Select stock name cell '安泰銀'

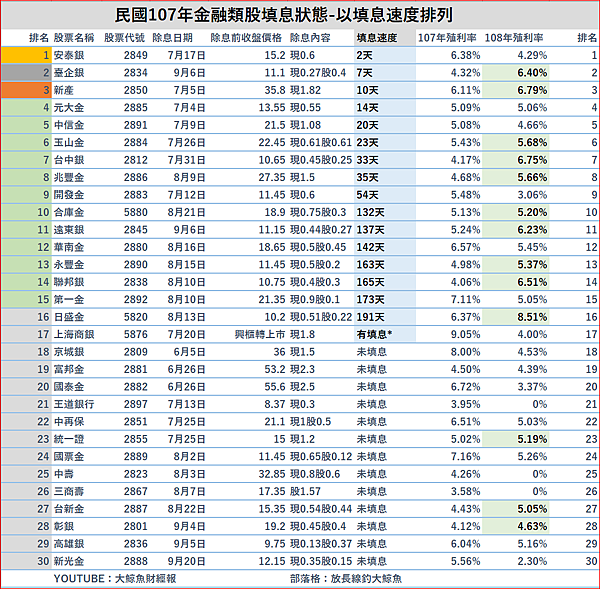click(x=69, y=55)
